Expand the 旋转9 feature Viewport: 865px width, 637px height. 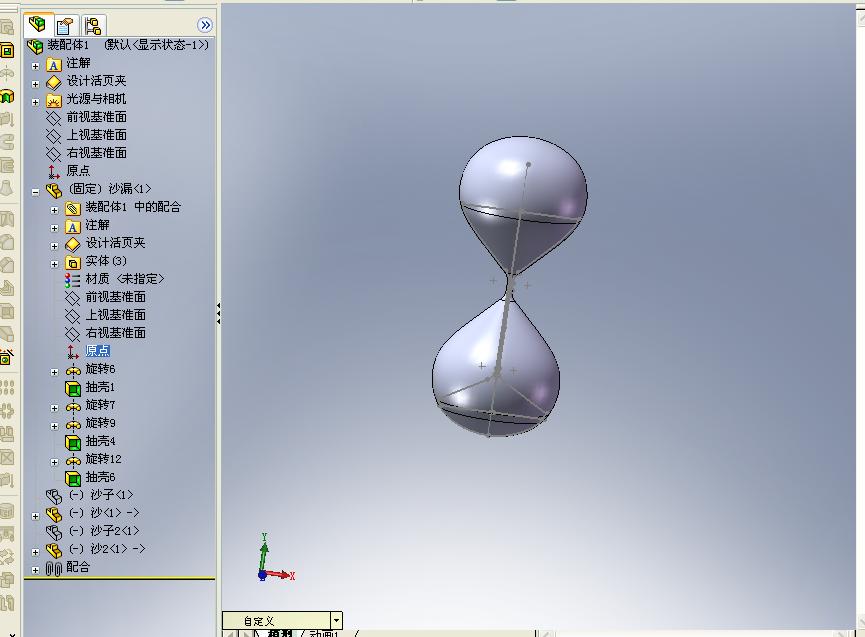pyautogui.click(x=54, y=426)
